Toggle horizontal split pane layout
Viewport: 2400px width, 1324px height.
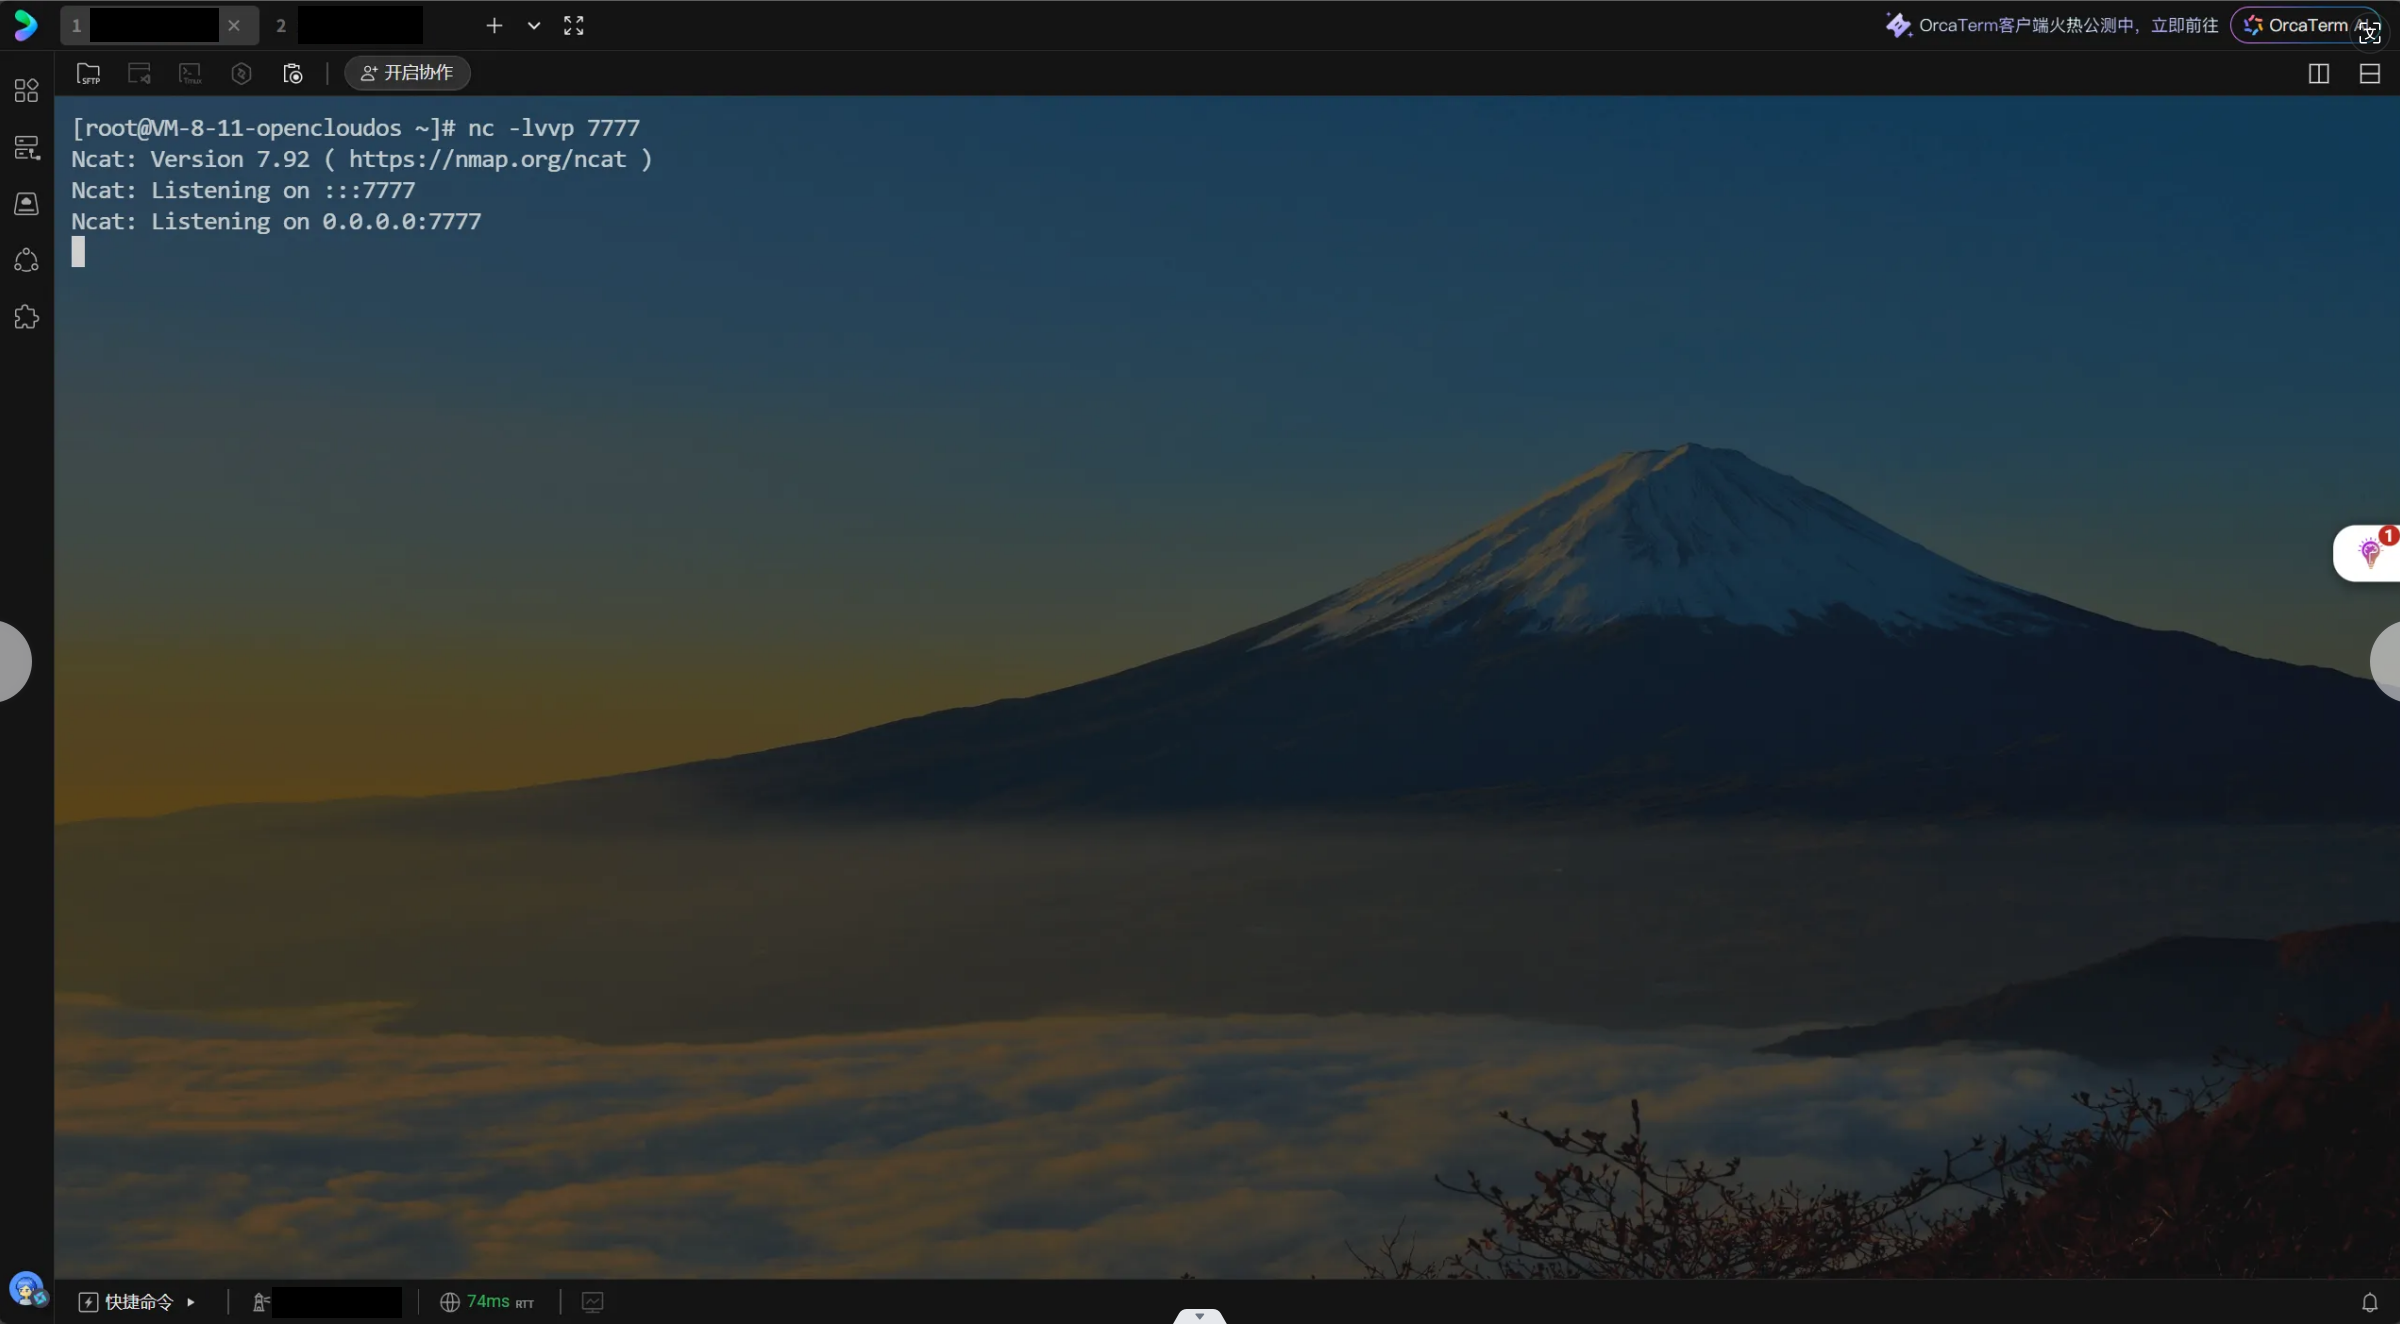click(x=2369, y=73)
